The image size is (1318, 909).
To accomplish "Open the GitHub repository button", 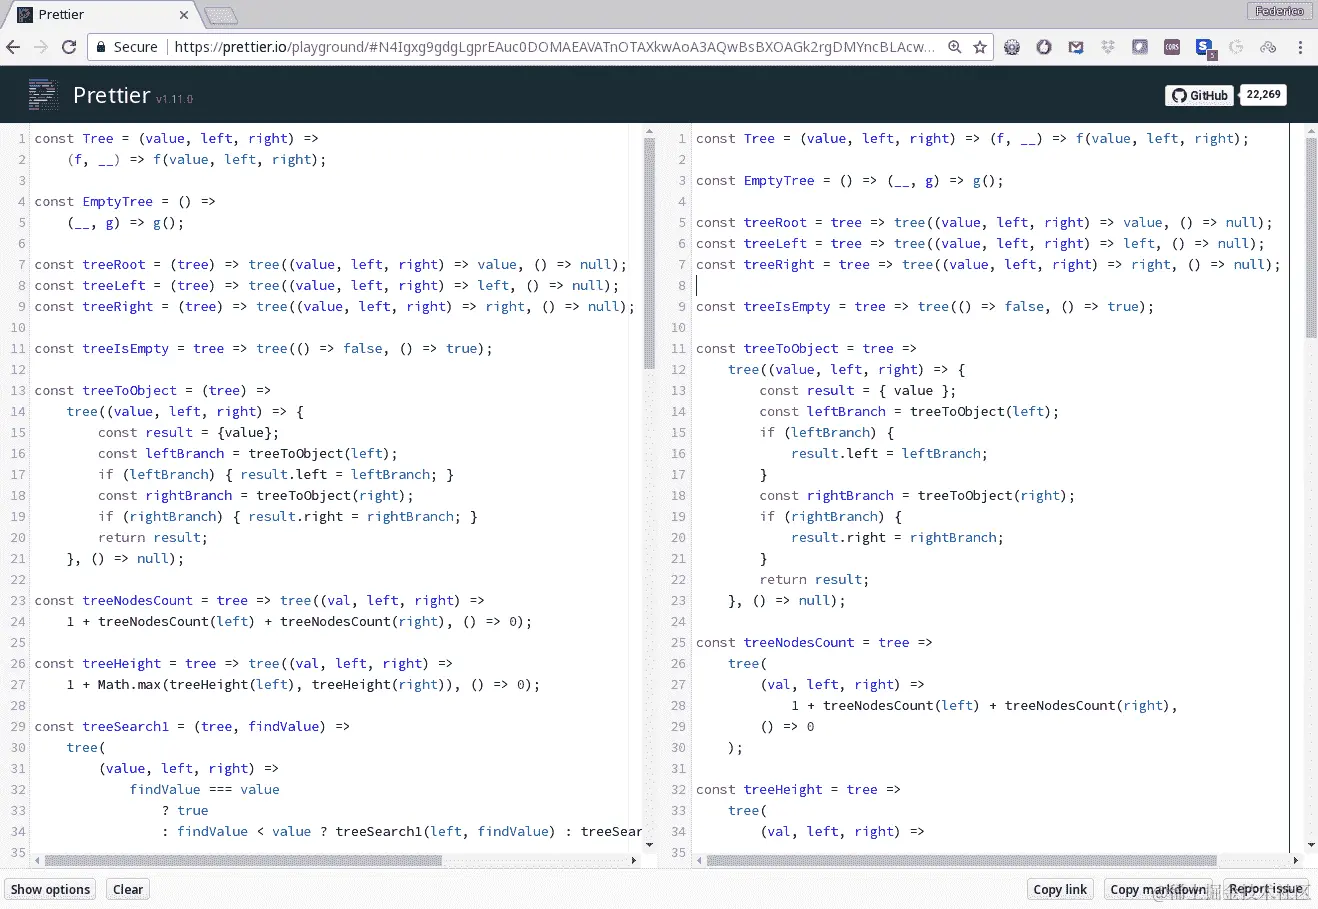I will coord(1199,95).
